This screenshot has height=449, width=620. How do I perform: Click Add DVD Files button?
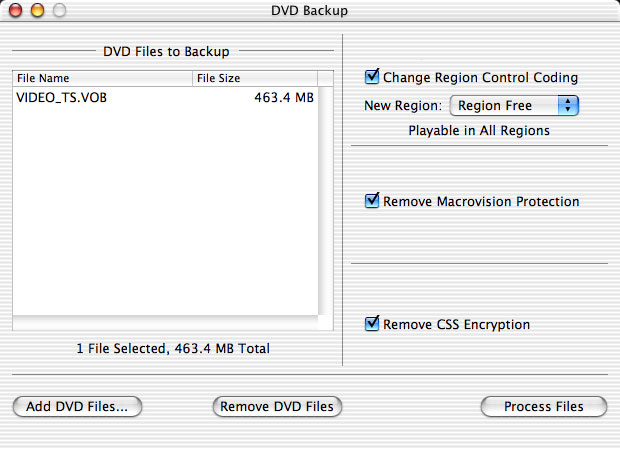[x=77, y=406]
